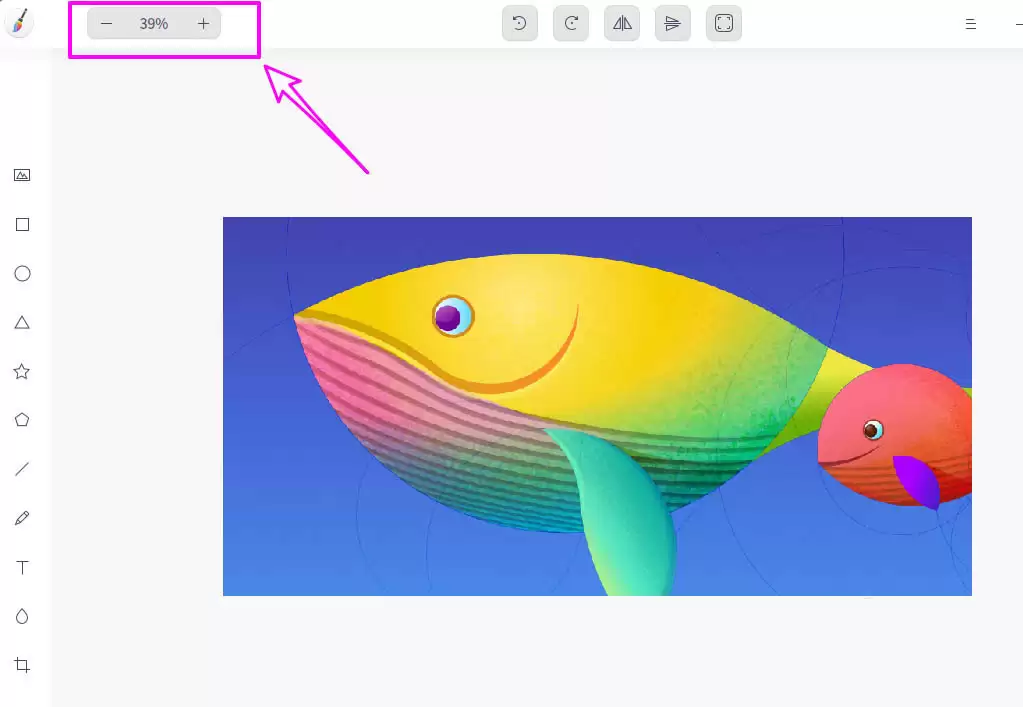The height and width of the screenshot is (707, 1023).
Task: Select the Rectangle shape tool
Action: 22,224
